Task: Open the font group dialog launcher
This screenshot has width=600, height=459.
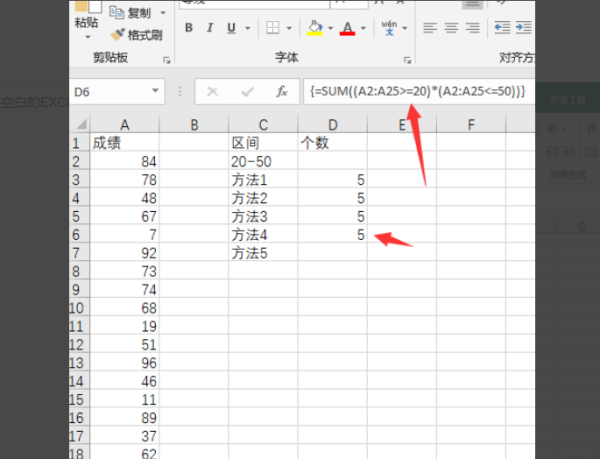Action: (407, 59)
